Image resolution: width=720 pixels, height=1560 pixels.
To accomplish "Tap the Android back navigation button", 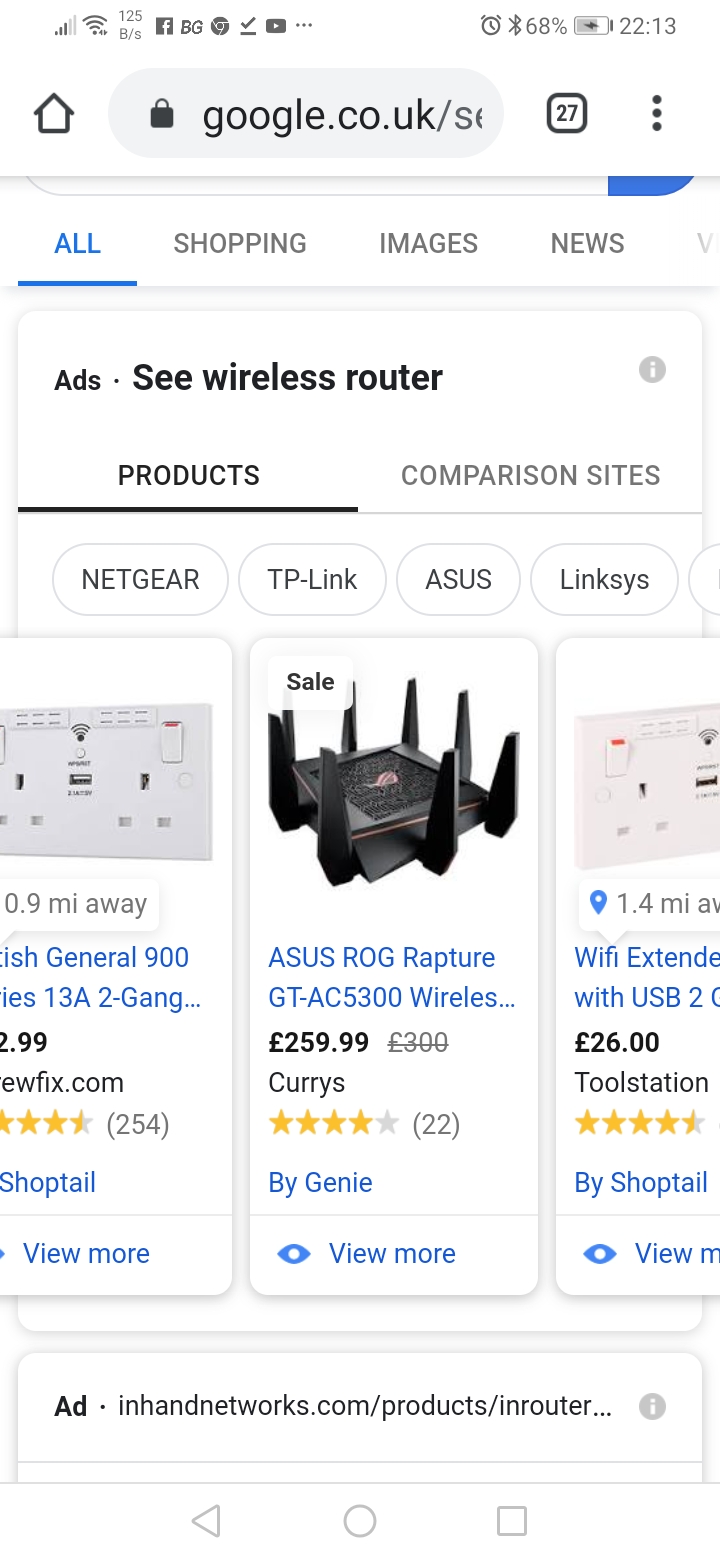I will (206, 1521).
